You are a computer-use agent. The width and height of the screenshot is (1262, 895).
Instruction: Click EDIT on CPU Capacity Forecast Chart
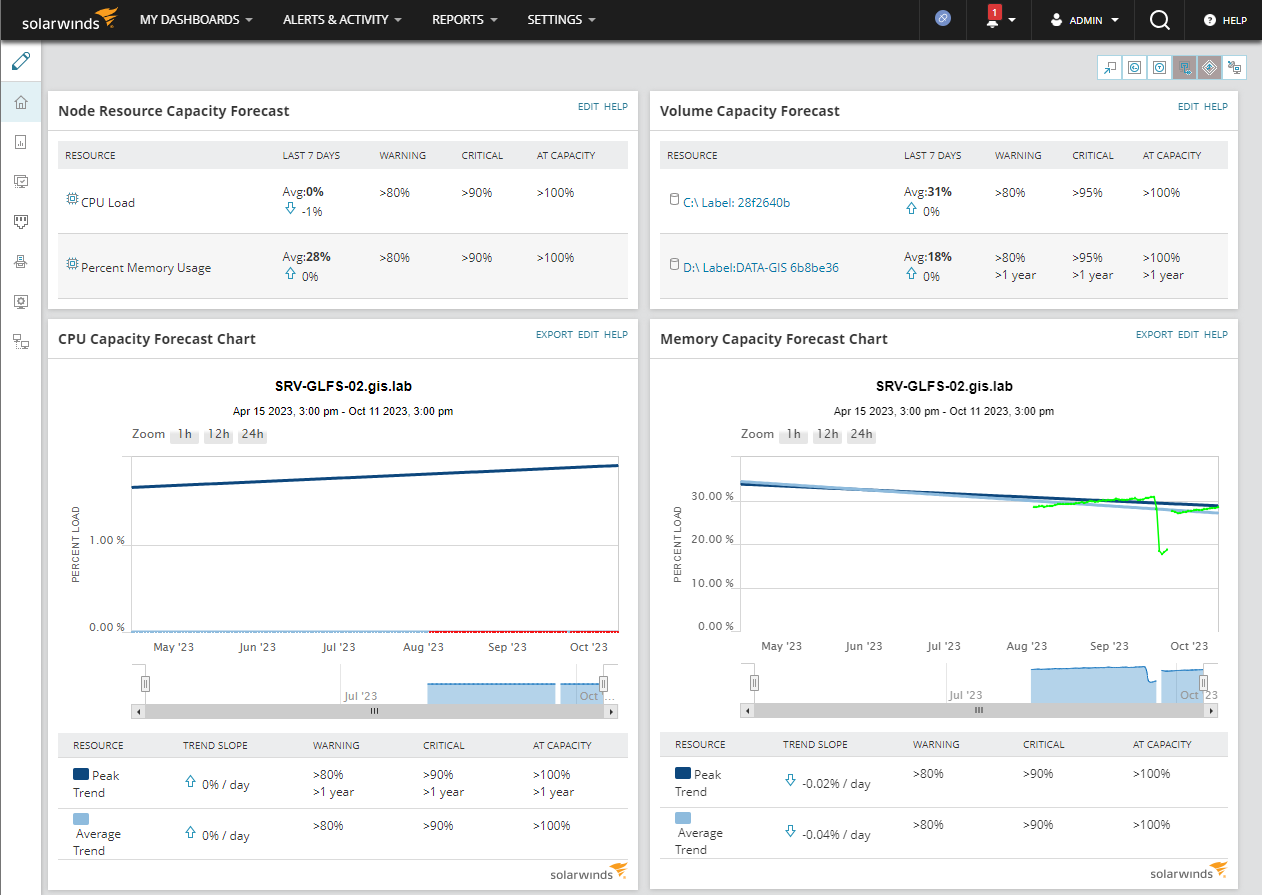click(x=588, y=335)
